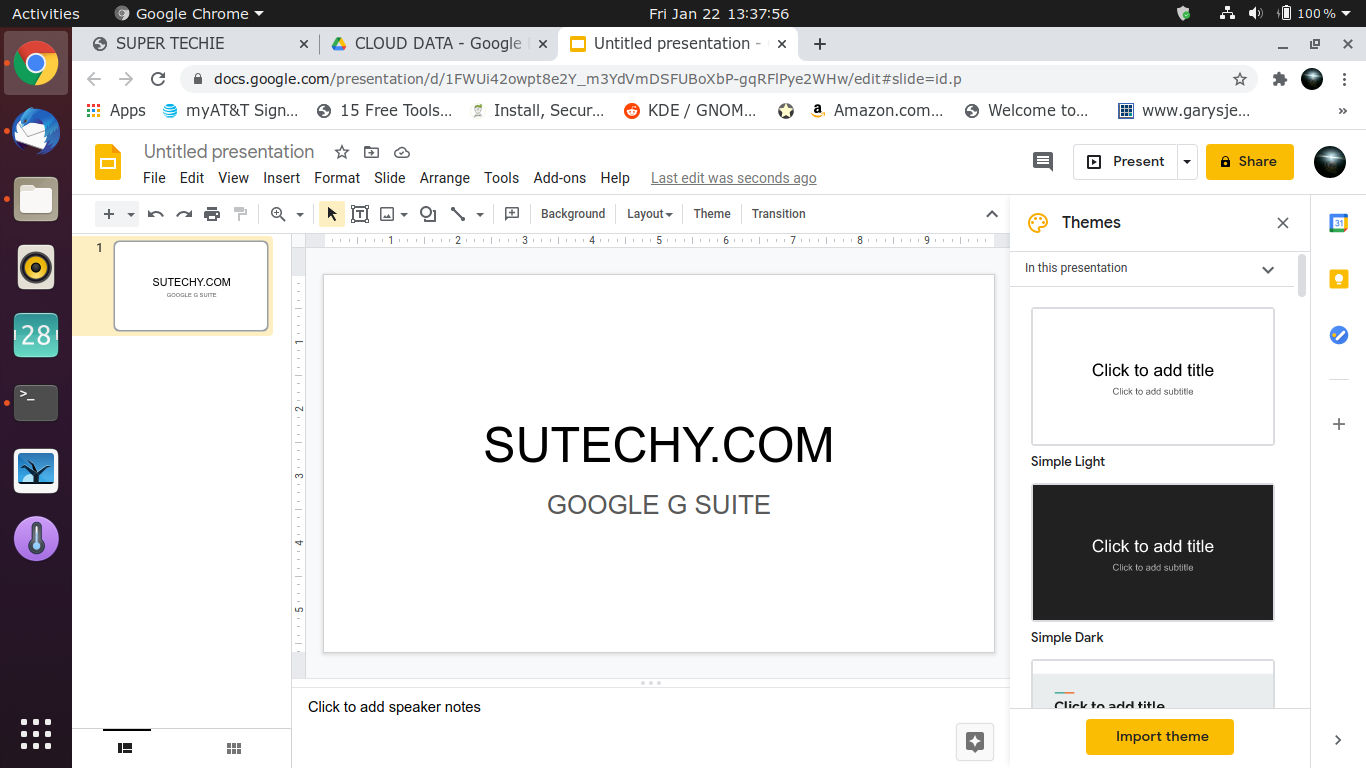Select the Text box tool
Image resolution: width=1366 pixels, height=768 pixels.
tap(360, 214)
